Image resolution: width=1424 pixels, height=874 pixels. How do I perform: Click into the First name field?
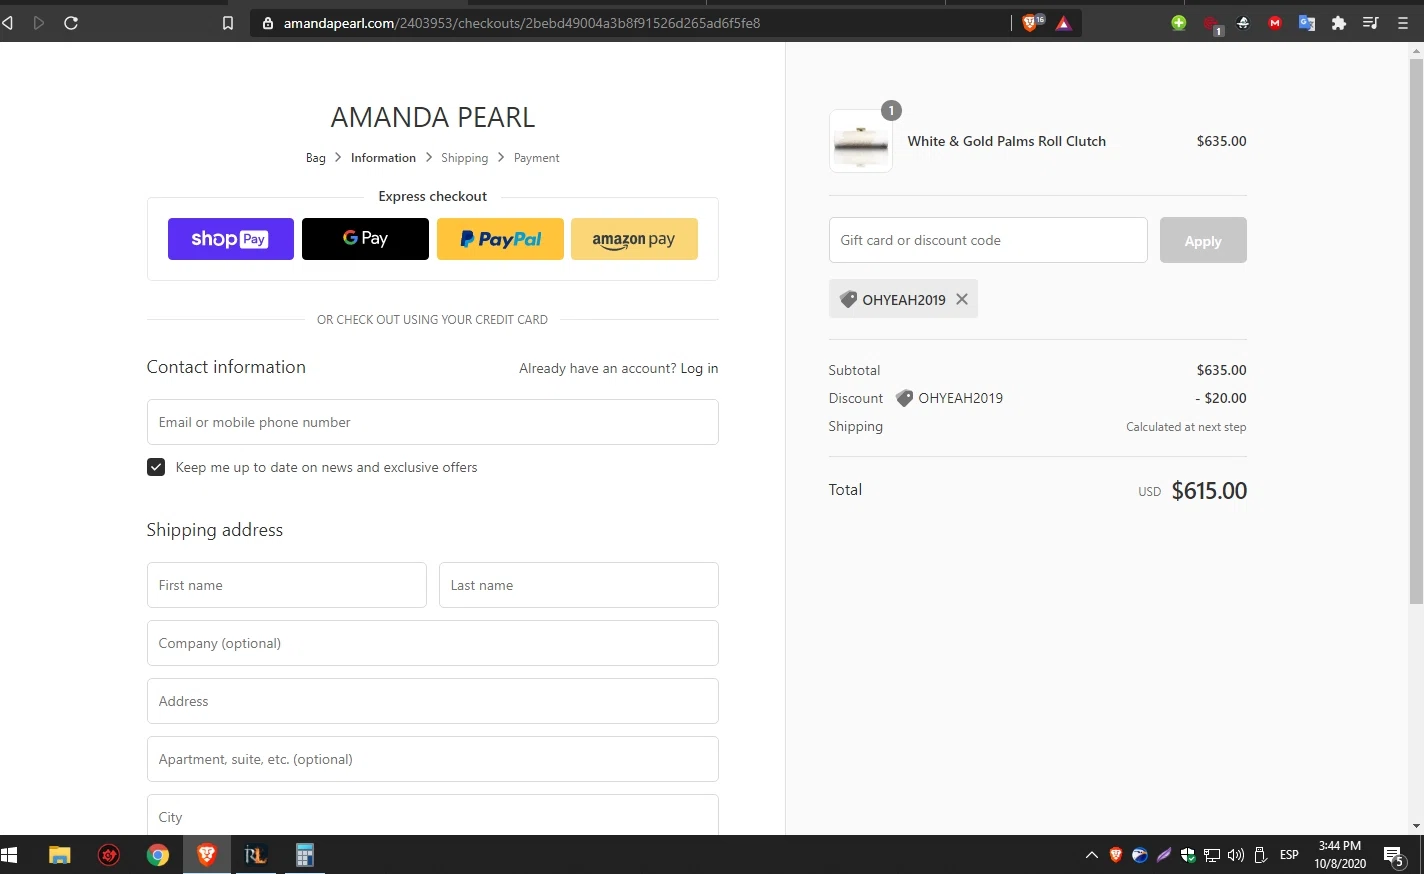coord(286,585)
